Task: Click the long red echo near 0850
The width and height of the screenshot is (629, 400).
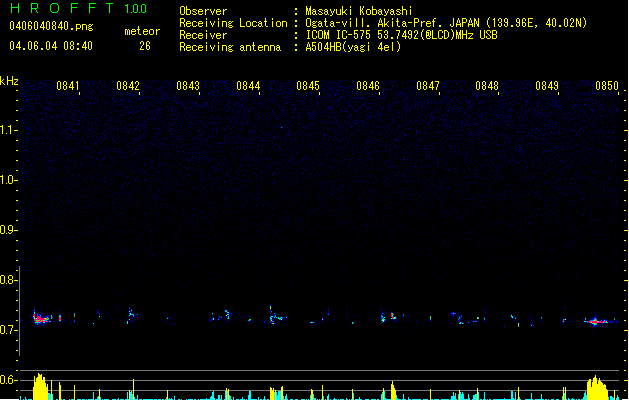Action: coord(597,321)
